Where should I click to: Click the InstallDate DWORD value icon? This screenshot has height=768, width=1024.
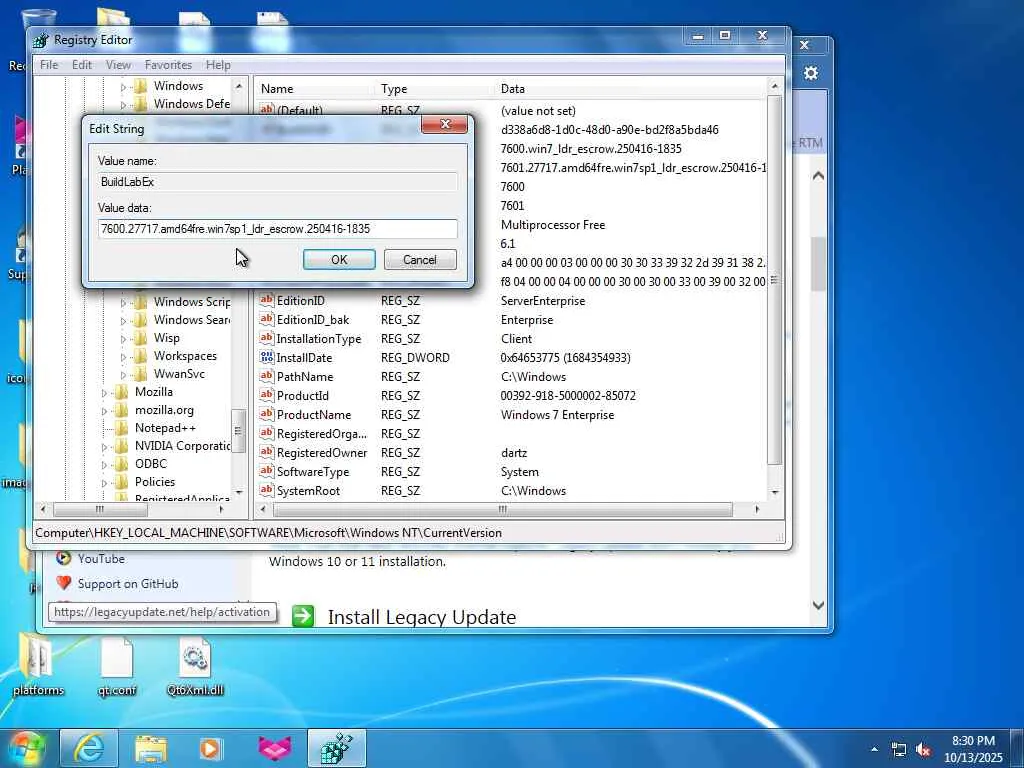(266, 357)
